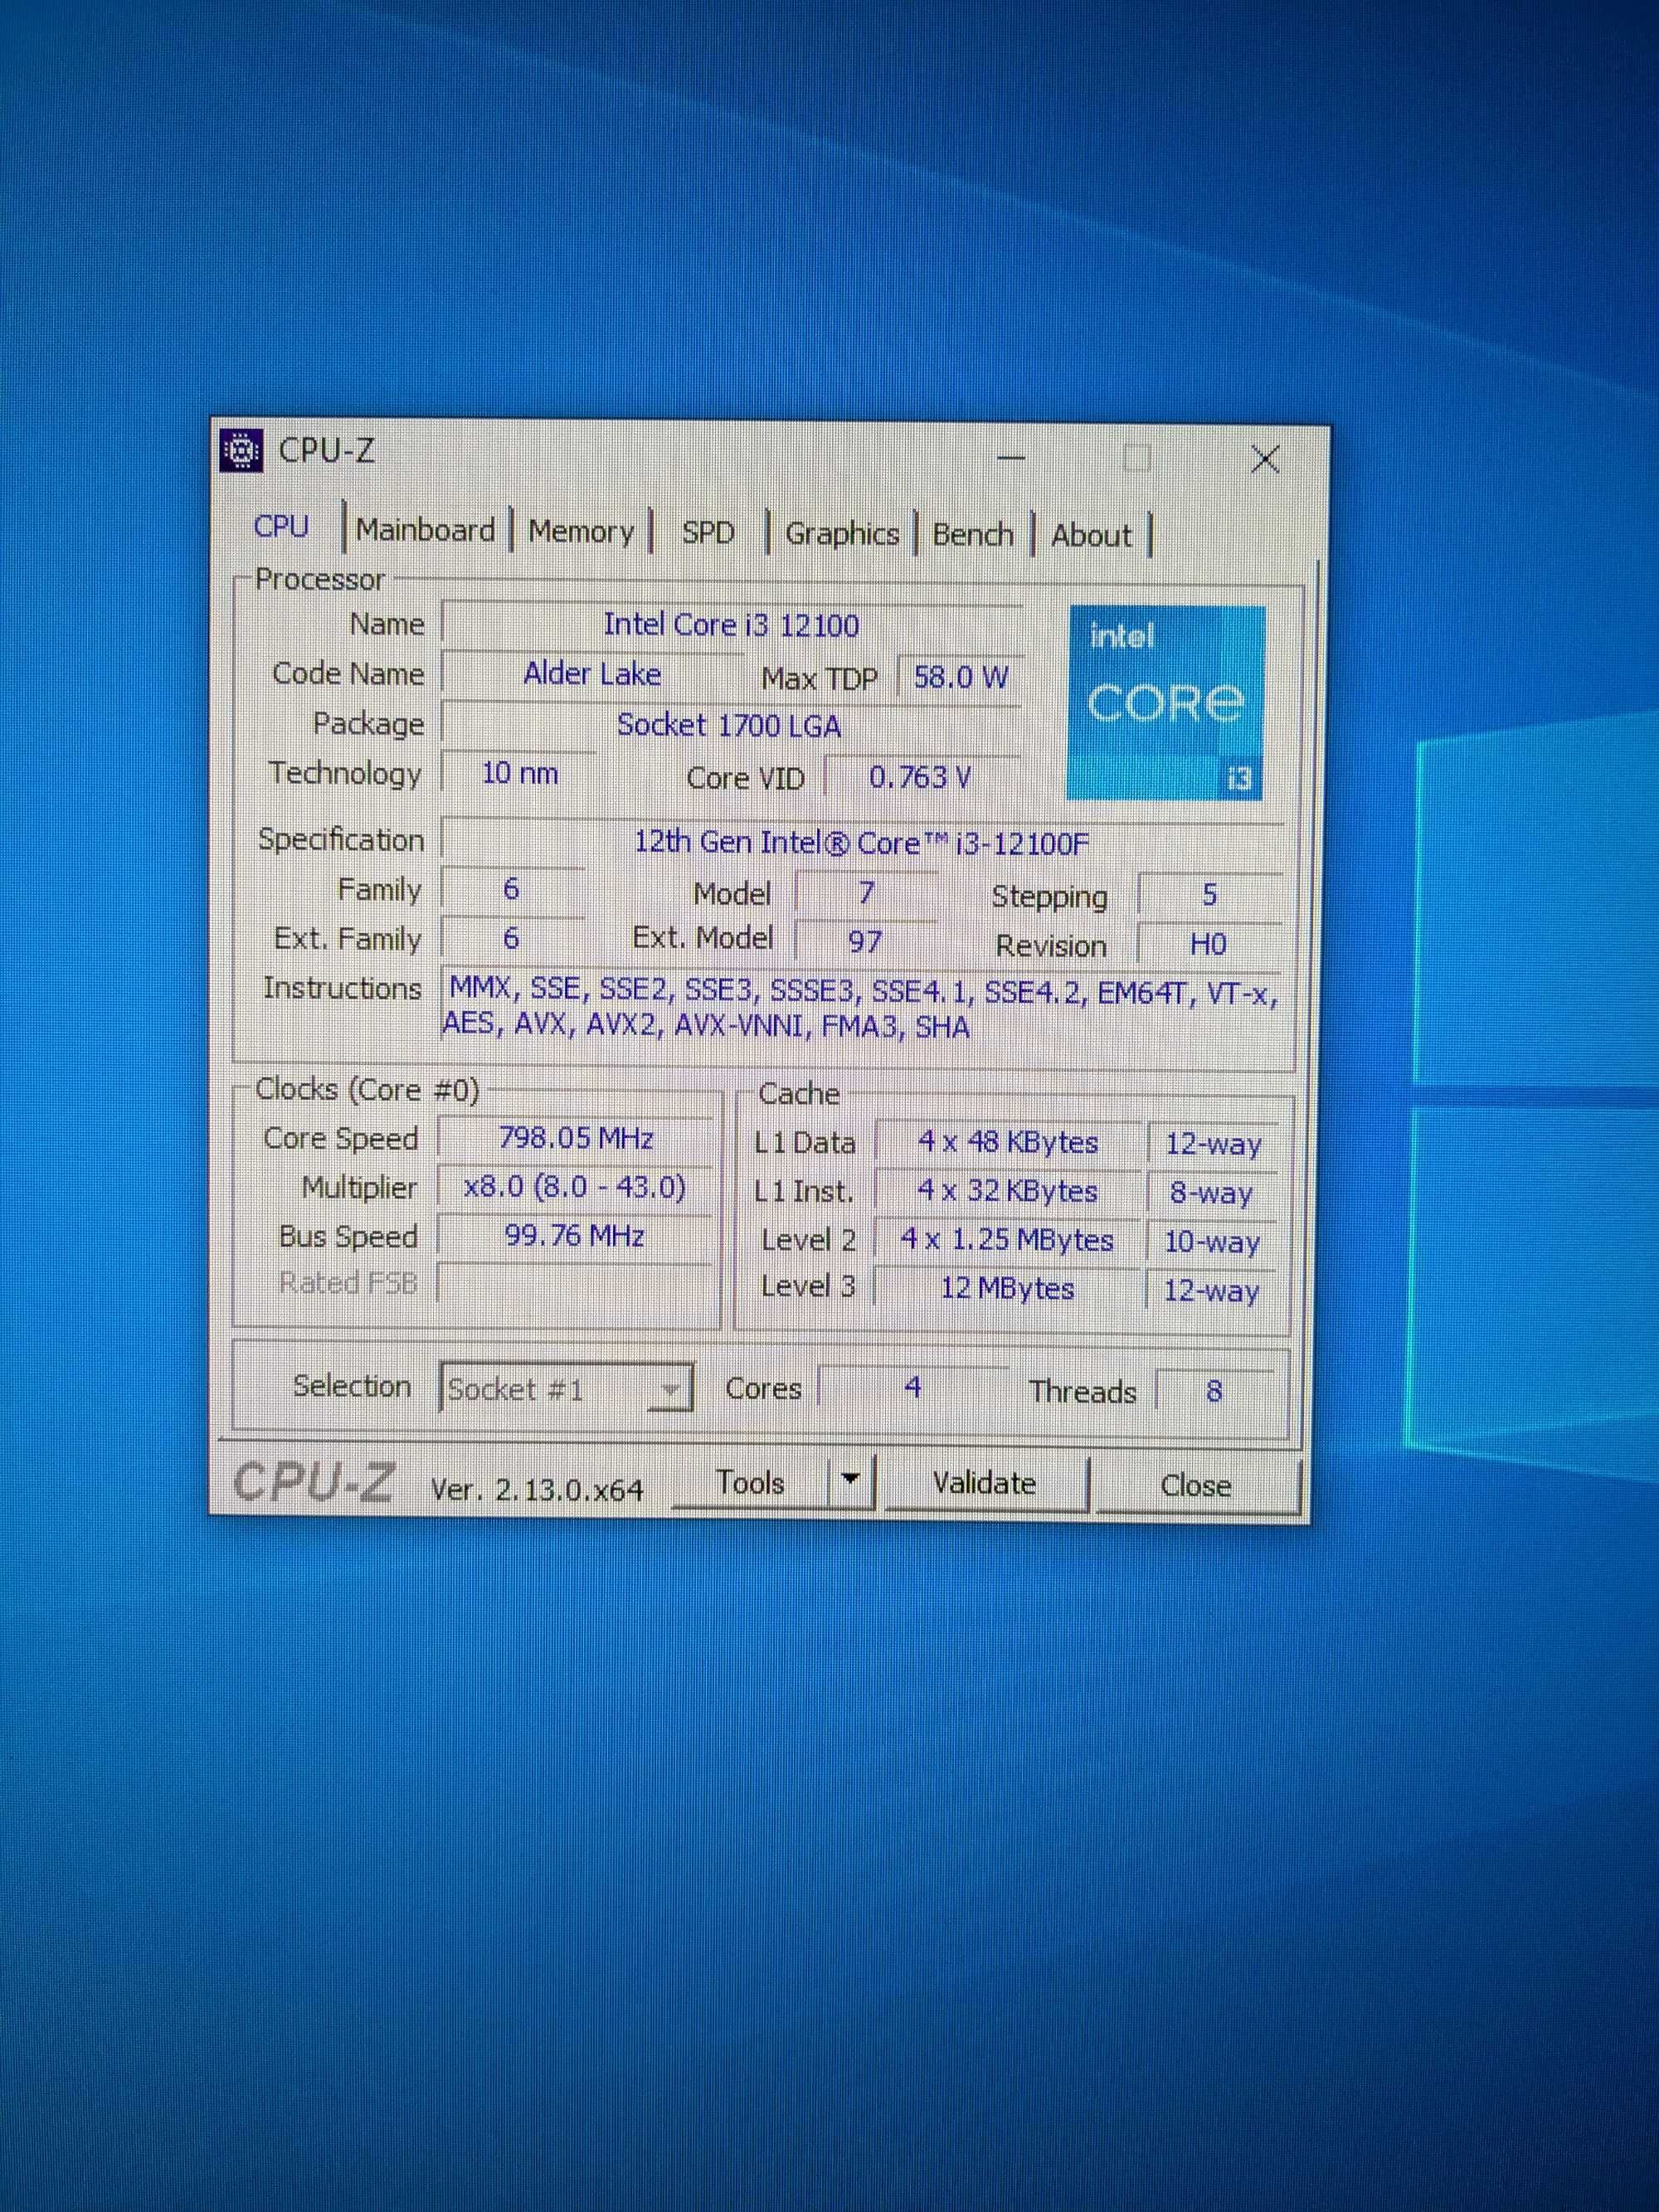Minimize the CPU-Z window
The image size is (1659, 2212).
point(1012,458)
